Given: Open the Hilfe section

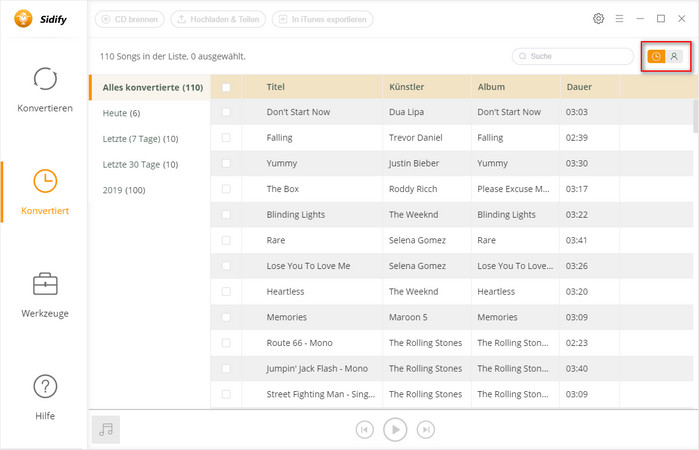Looking at the screenshot, I should coord(45,397).
